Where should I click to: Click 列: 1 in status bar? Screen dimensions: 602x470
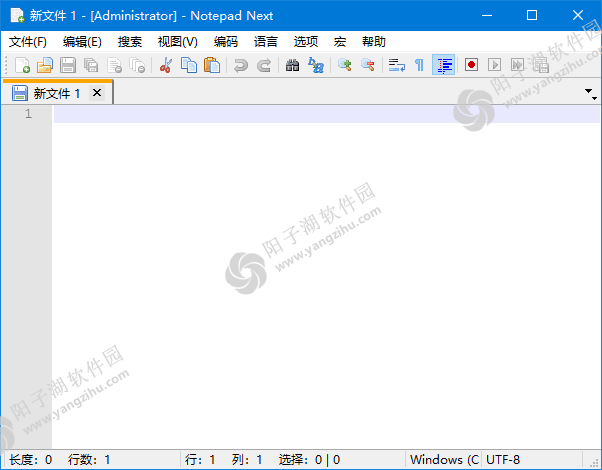[x=247, y=460]
